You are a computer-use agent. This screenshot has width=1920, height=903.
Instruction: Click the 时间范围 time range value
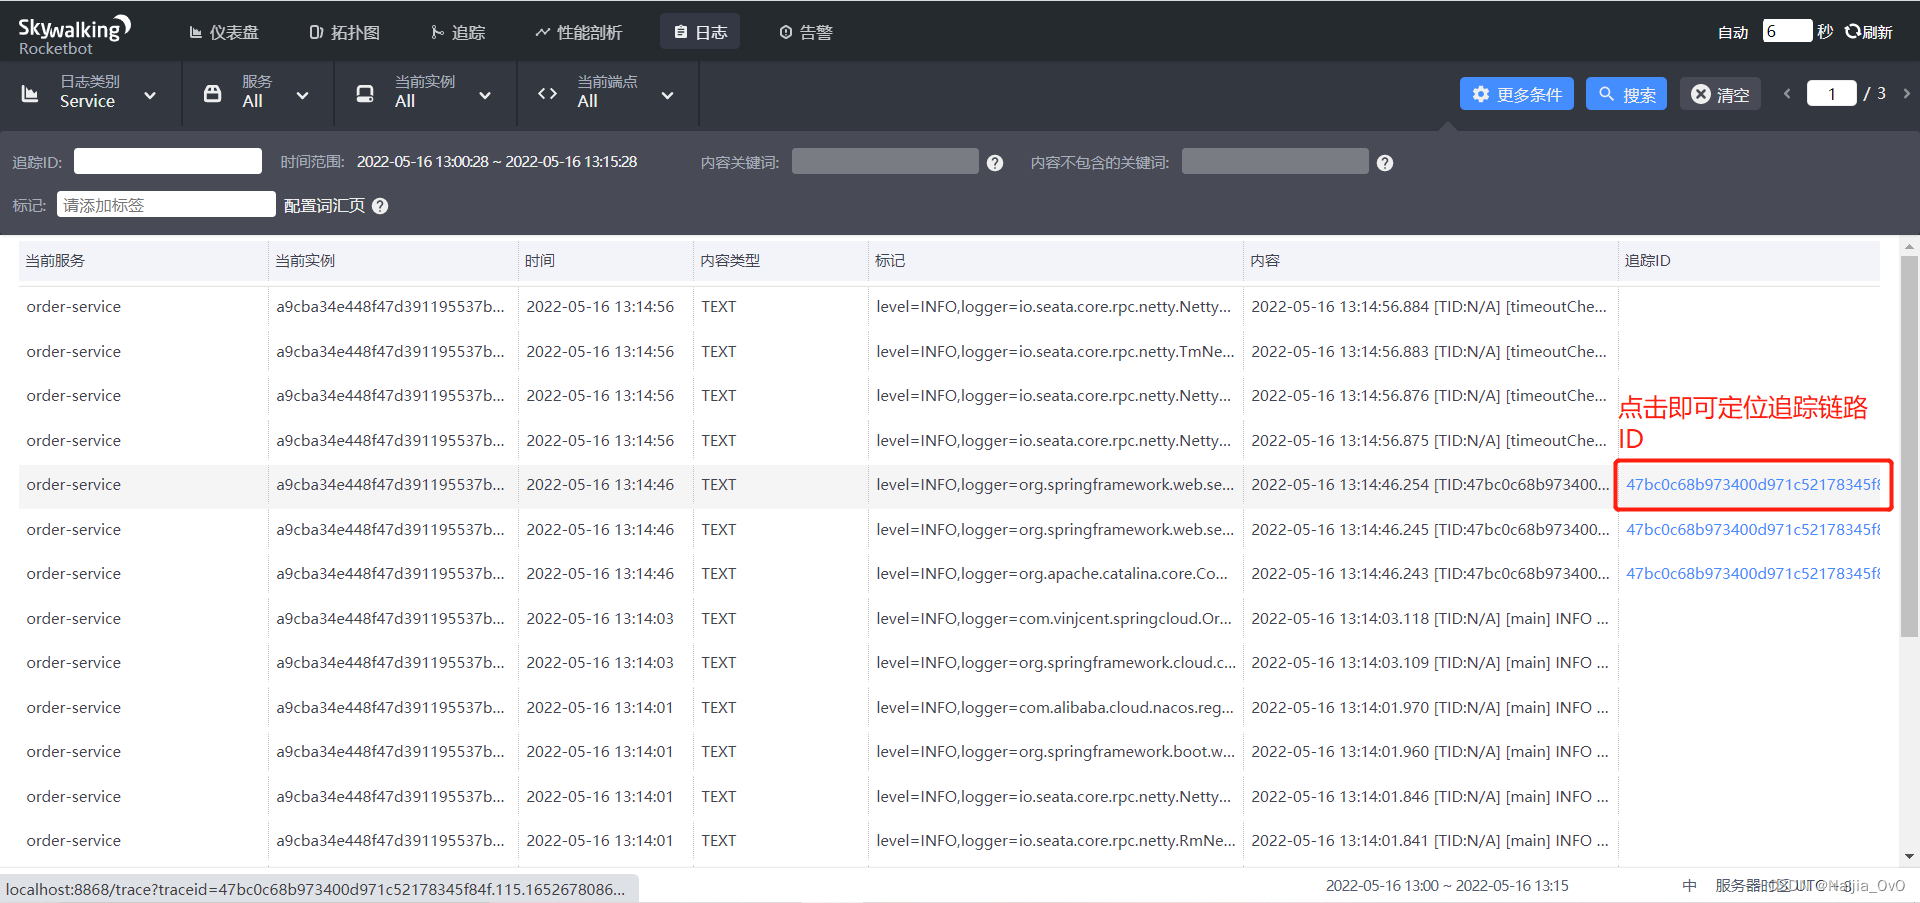click(497, 162)
